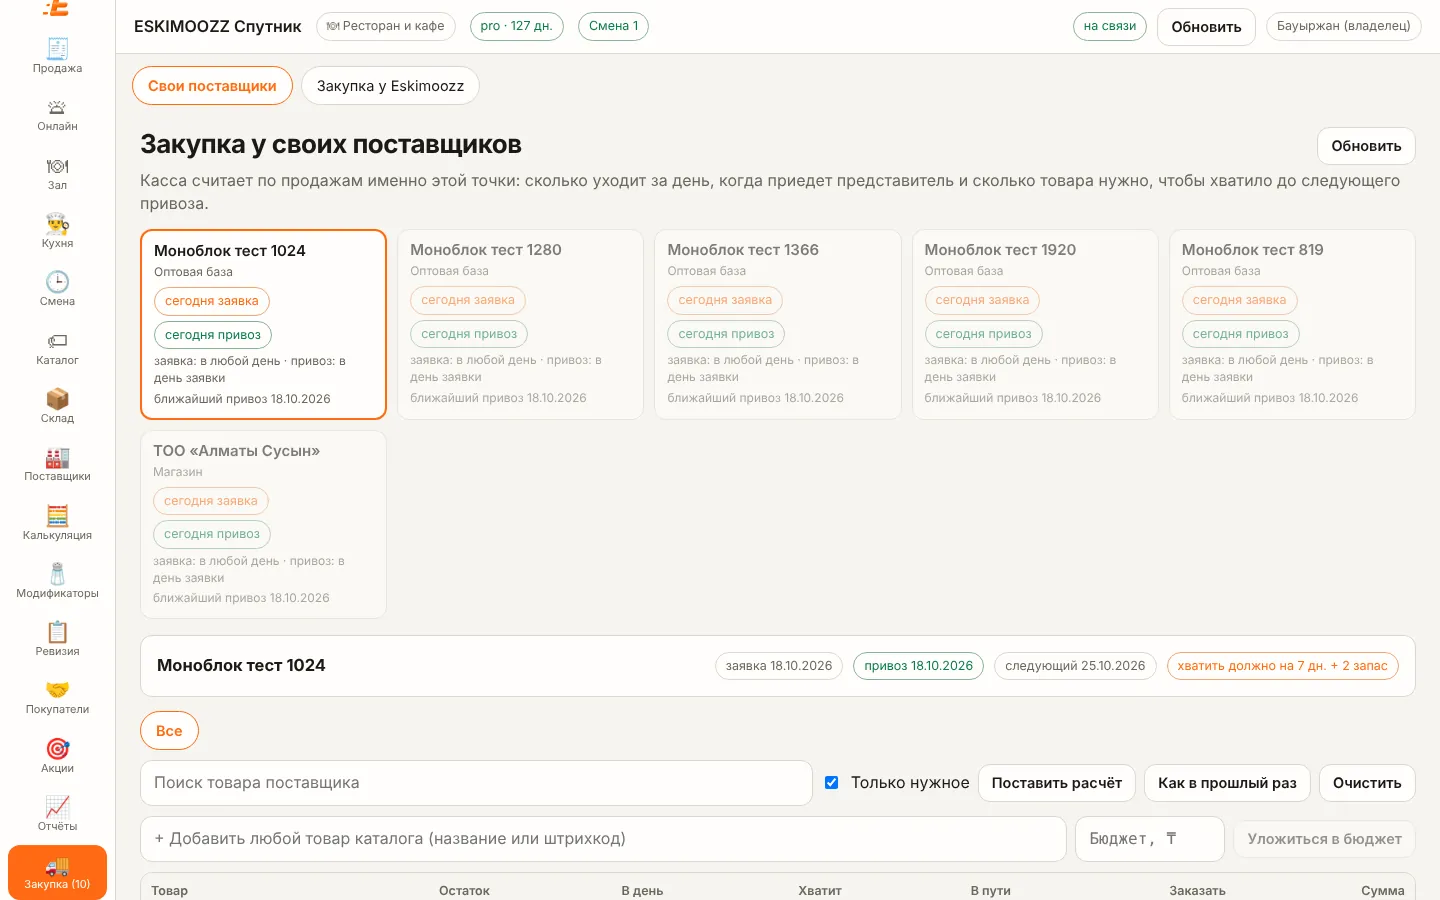Image resolution: width=1440 pixels, height=900 pixels.
Task: Select the ТОО «Алматы Сусын» supplier card
Action: coord(263,524)
